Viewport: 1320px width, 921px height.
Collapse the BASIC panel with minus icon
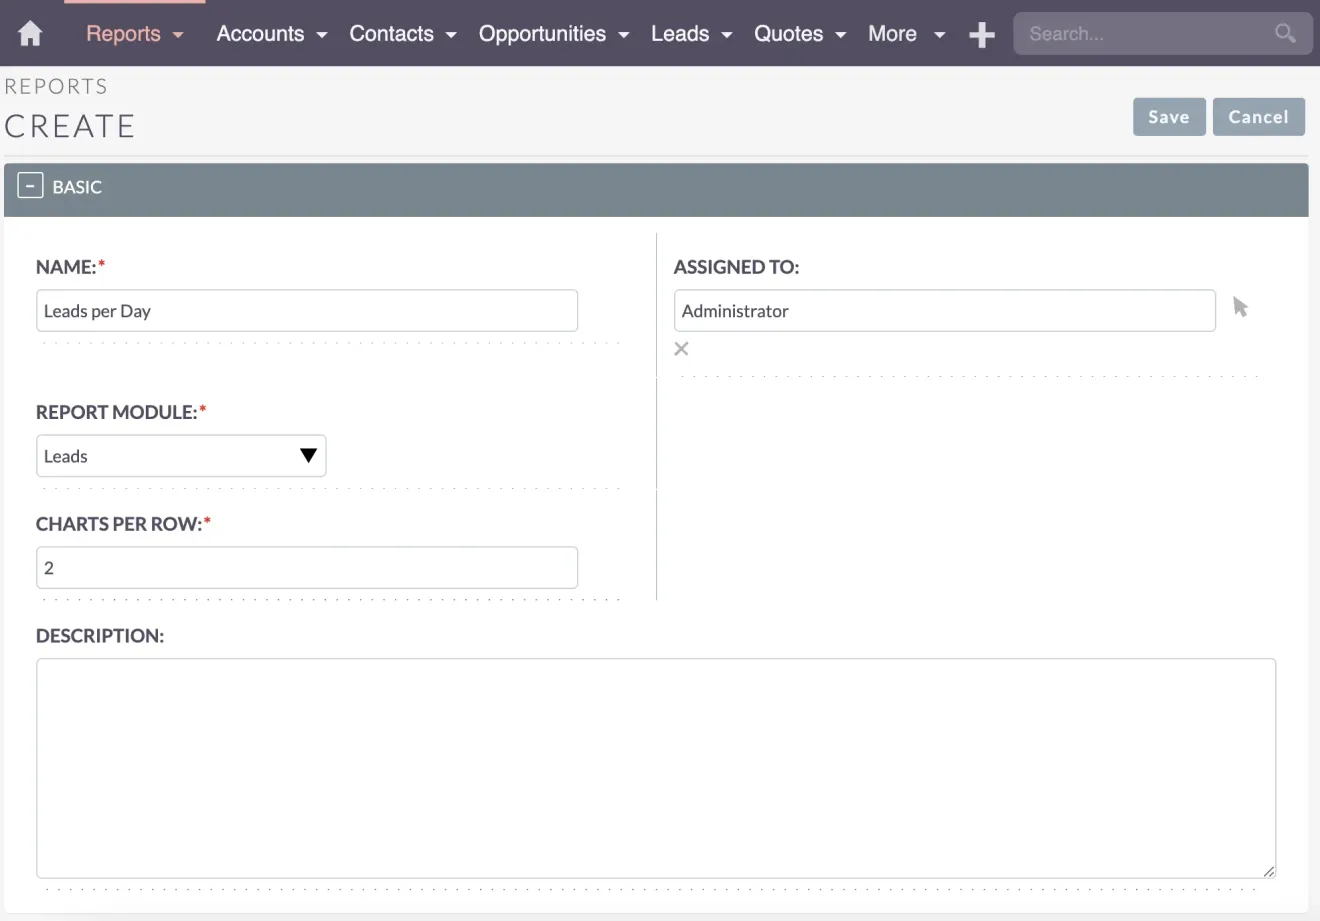tap(30, 185)
